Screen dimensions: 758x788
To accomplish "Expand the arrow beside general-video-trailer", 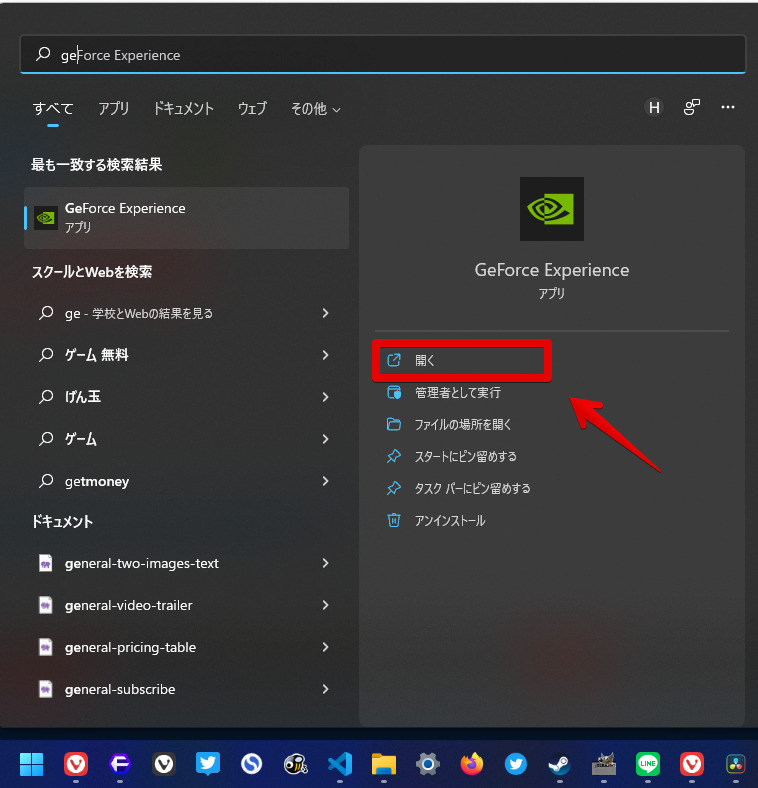I will [325, 605].
